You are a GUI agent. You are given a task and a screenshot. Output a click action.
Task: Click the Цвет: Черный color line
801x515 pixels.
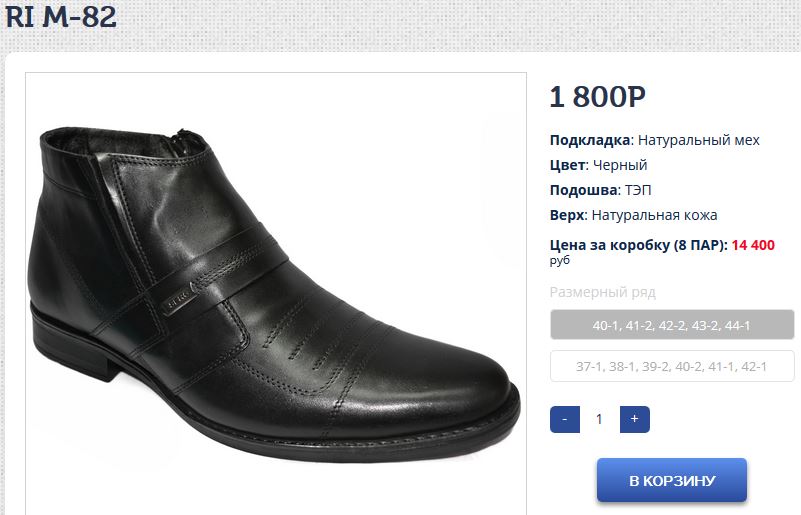[x=599, y=165]
